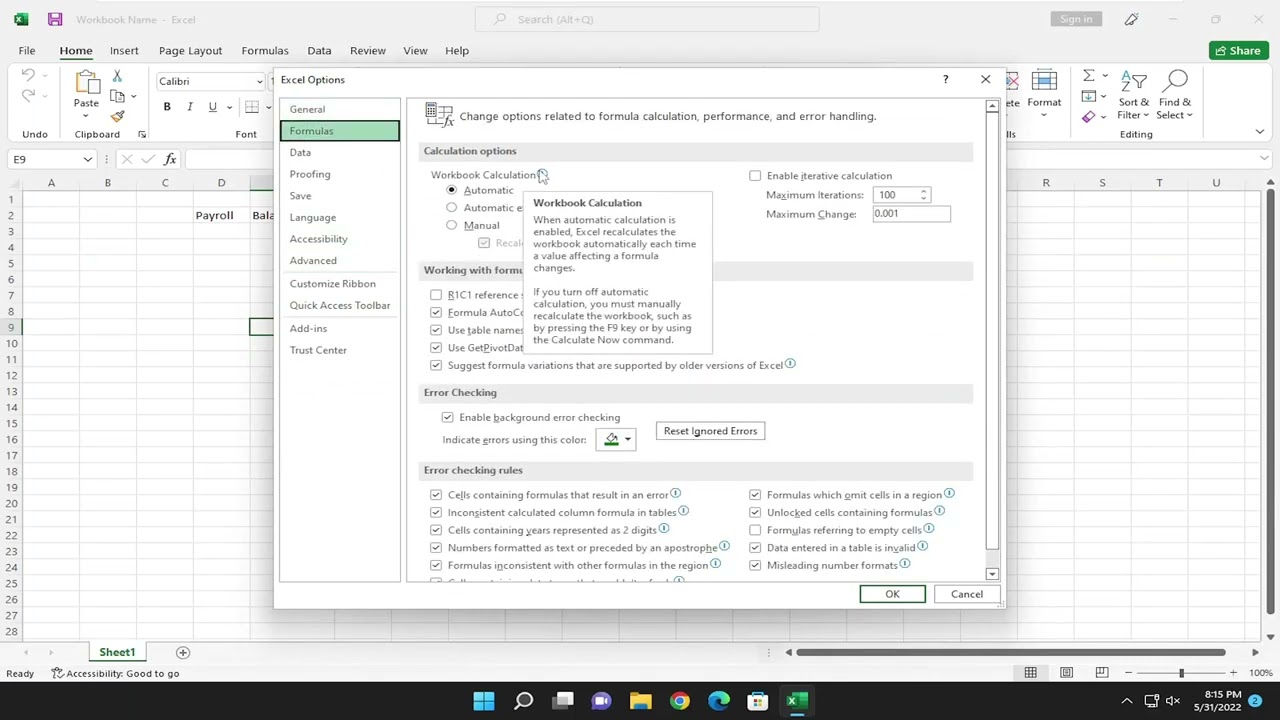Enable iterative calculation checkbox
The height and width of the screenshot is (720, 1280).
click(755, 176)
